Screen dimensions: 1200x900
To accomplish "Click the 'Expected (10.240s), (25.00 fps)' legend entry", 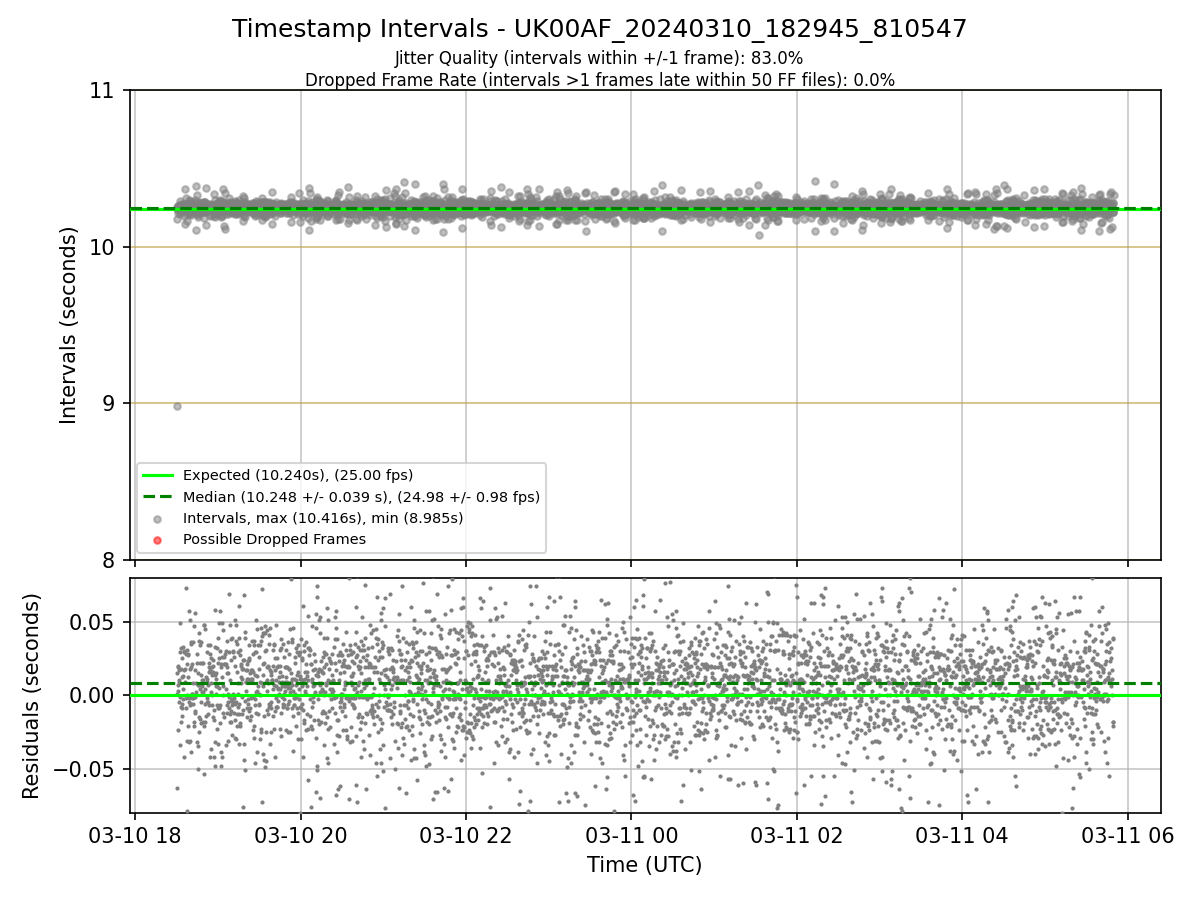I will (298, 475).
